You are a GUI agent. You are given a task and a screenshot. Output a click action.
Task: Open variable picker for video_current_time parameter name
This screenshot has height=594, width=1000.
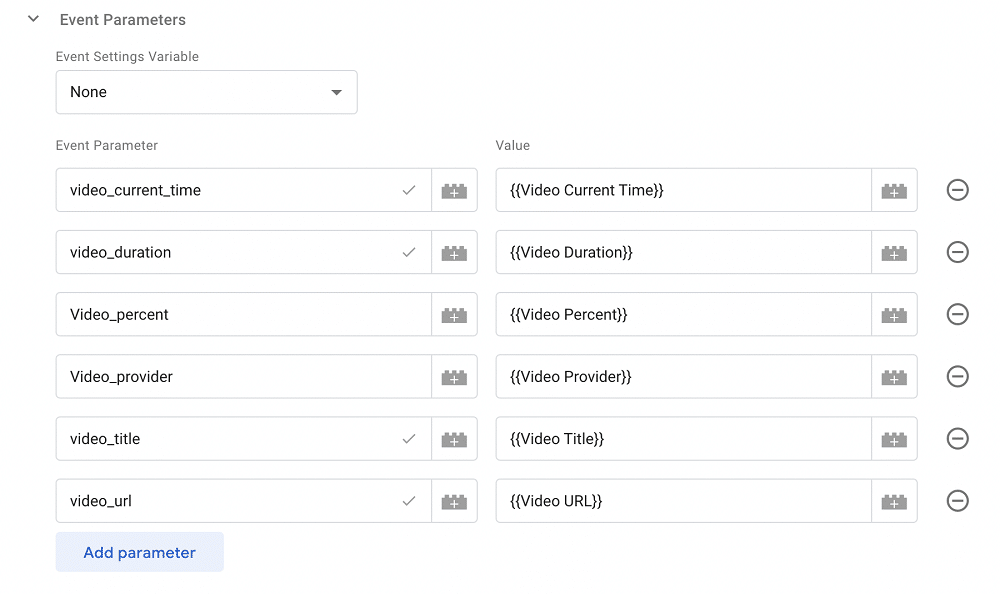(454, 190)
